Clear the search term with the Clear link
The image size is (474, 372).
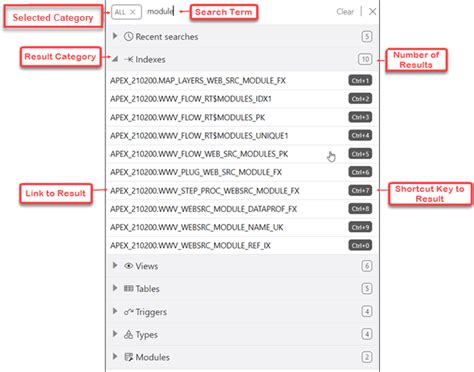tap(345, 12)
